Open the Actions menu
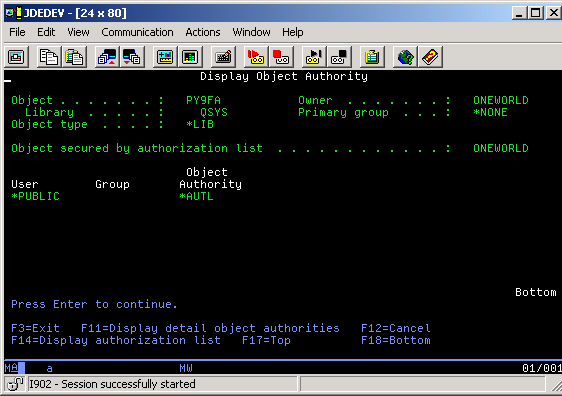The image size is (562, 396). (203, 32)
